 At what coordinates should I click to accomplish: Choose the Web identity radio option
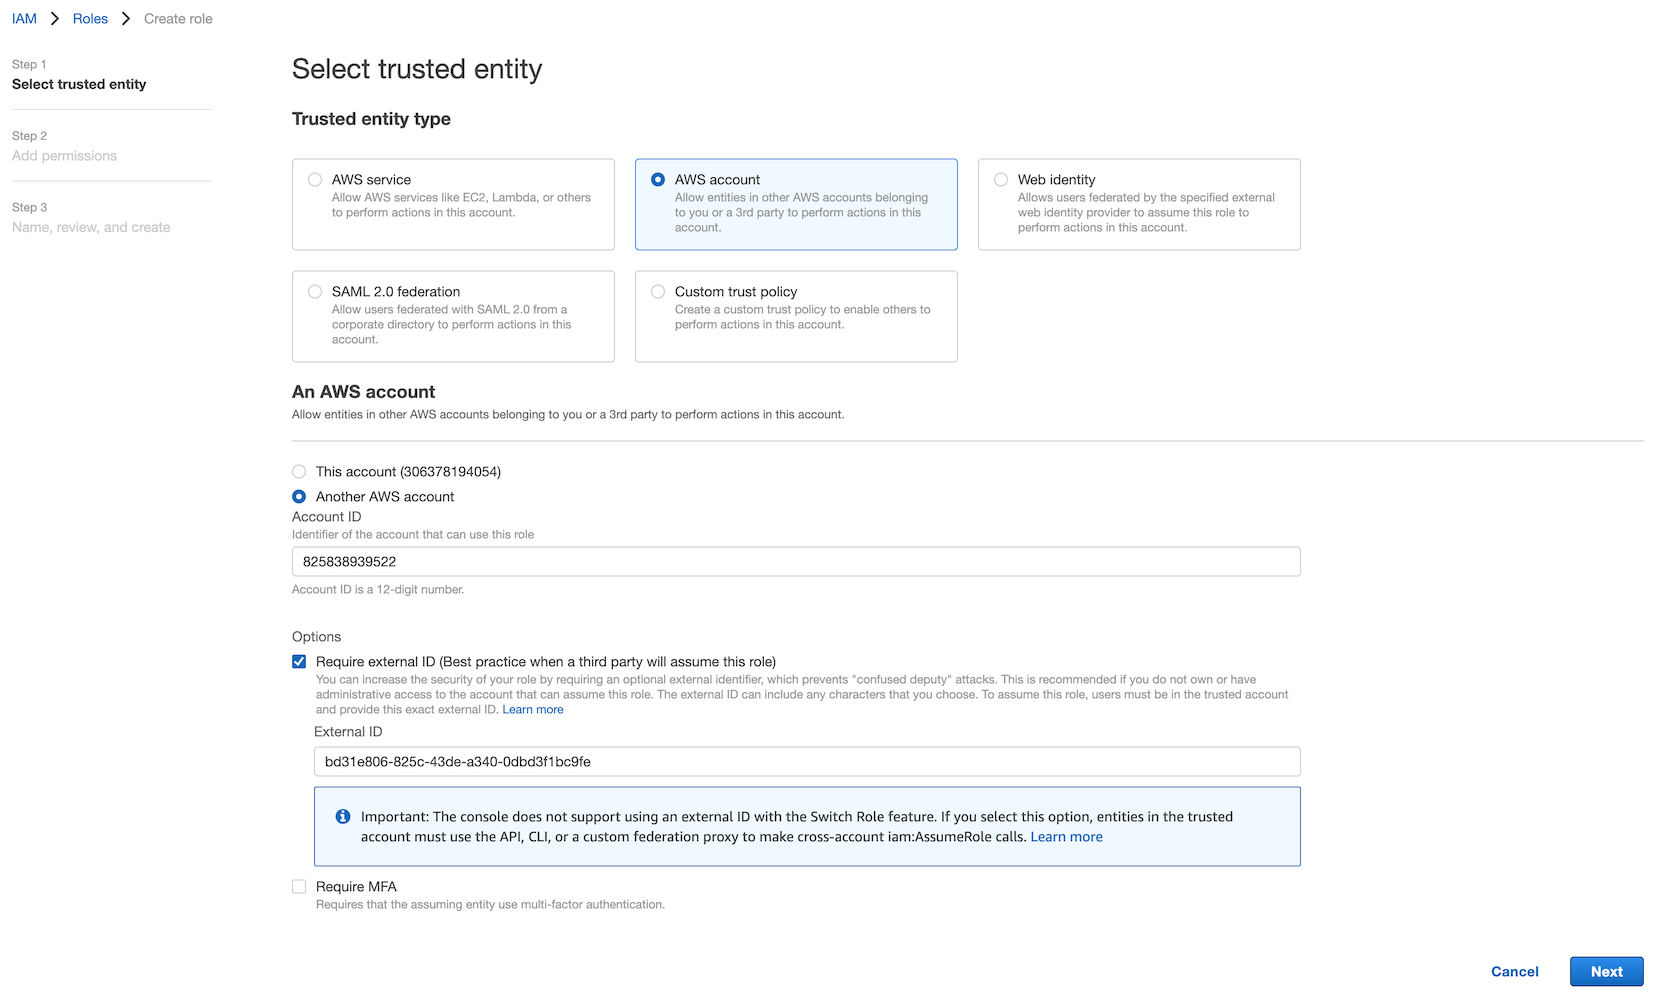(x=1001, y=180)
